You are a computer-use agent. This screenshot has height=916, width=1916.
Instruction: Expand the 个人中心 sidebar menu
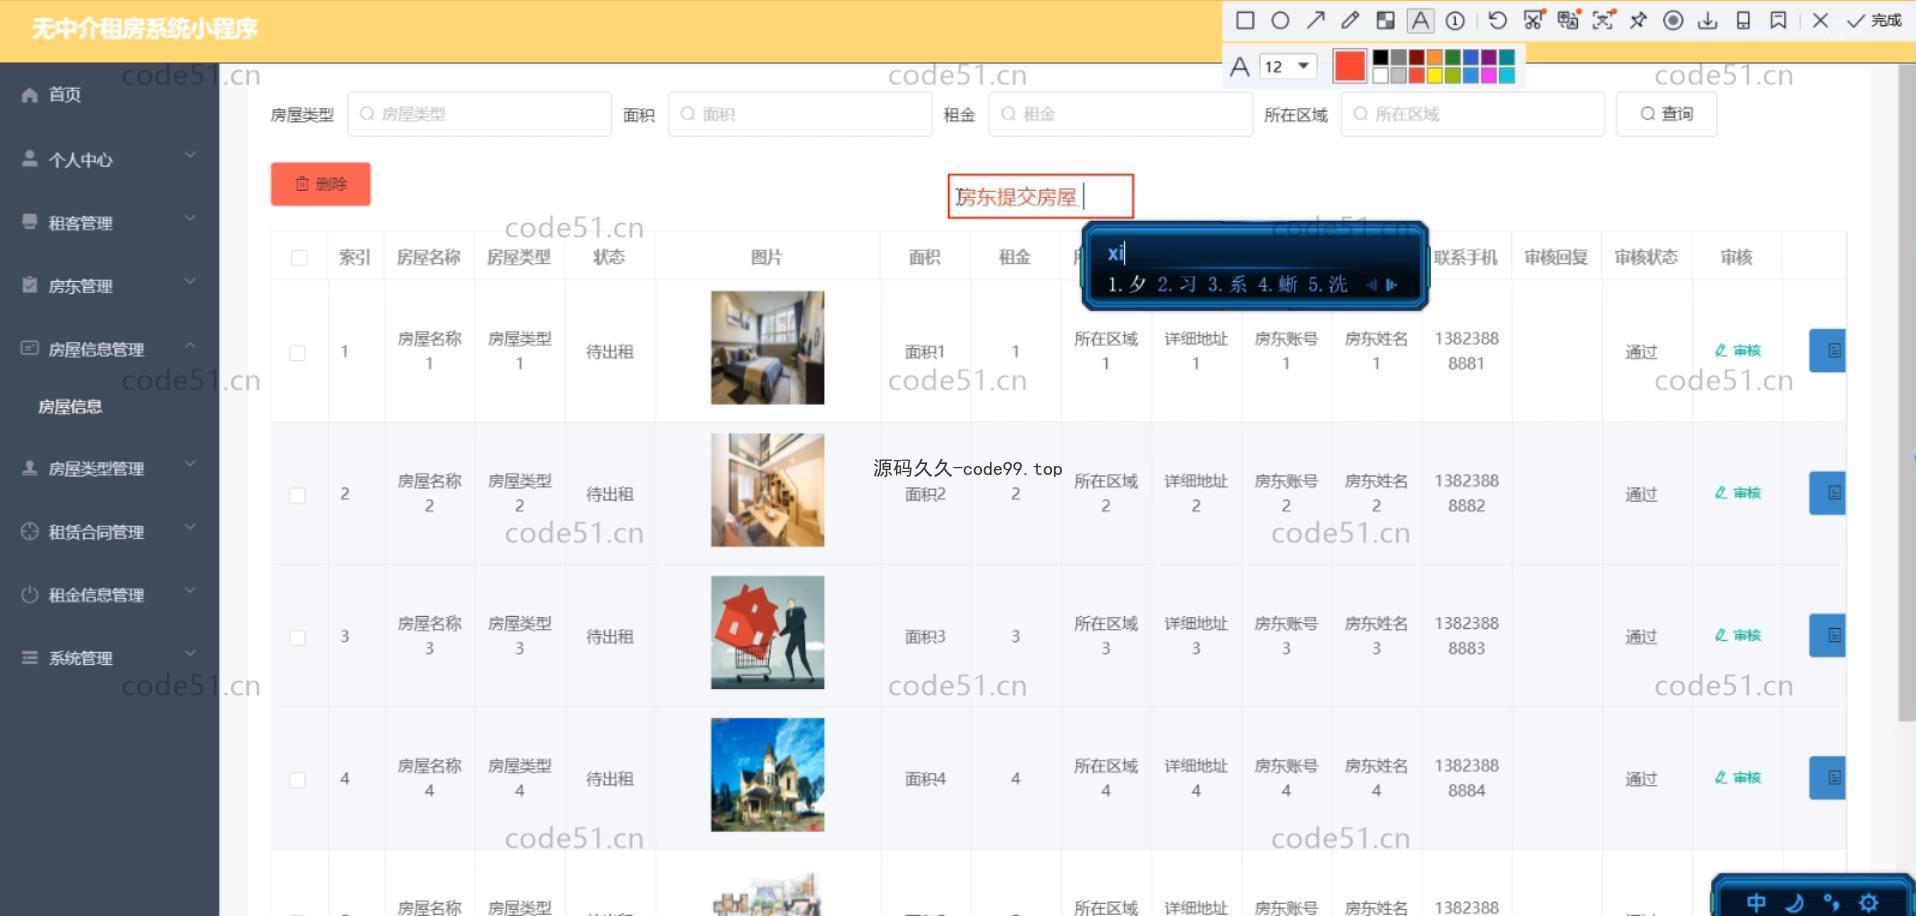pyautogui.click(x=109, y=159)
